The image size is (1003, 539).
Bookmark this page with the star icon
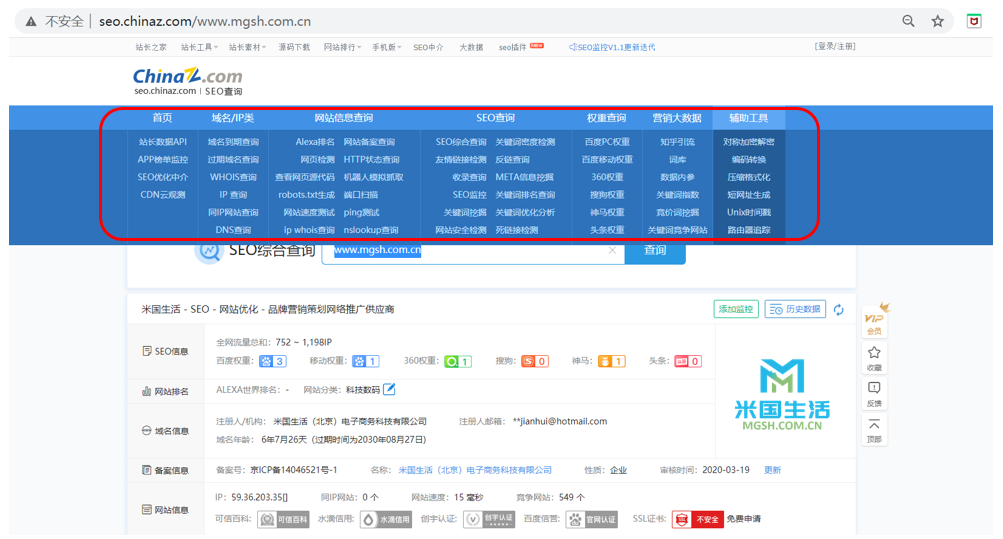pyautogui.click(x=937, y=21)
